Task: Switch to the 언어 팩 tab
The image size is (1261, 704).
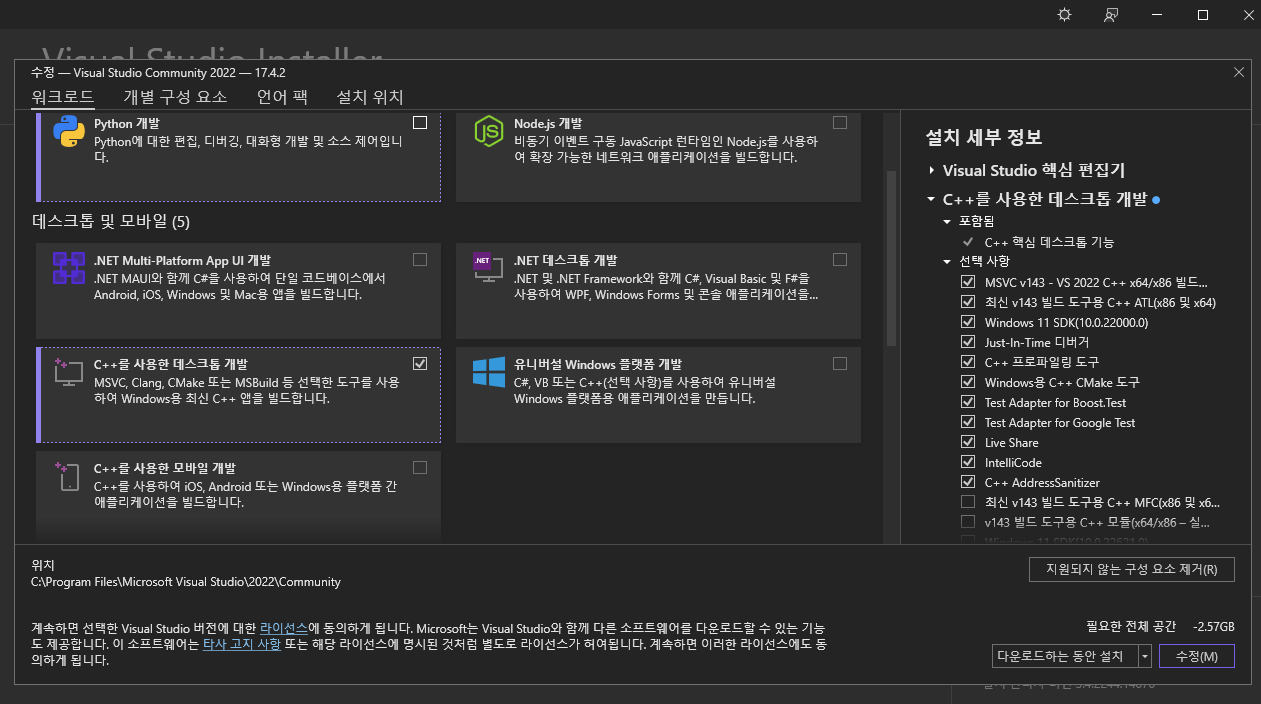Action: pos(282,97)
